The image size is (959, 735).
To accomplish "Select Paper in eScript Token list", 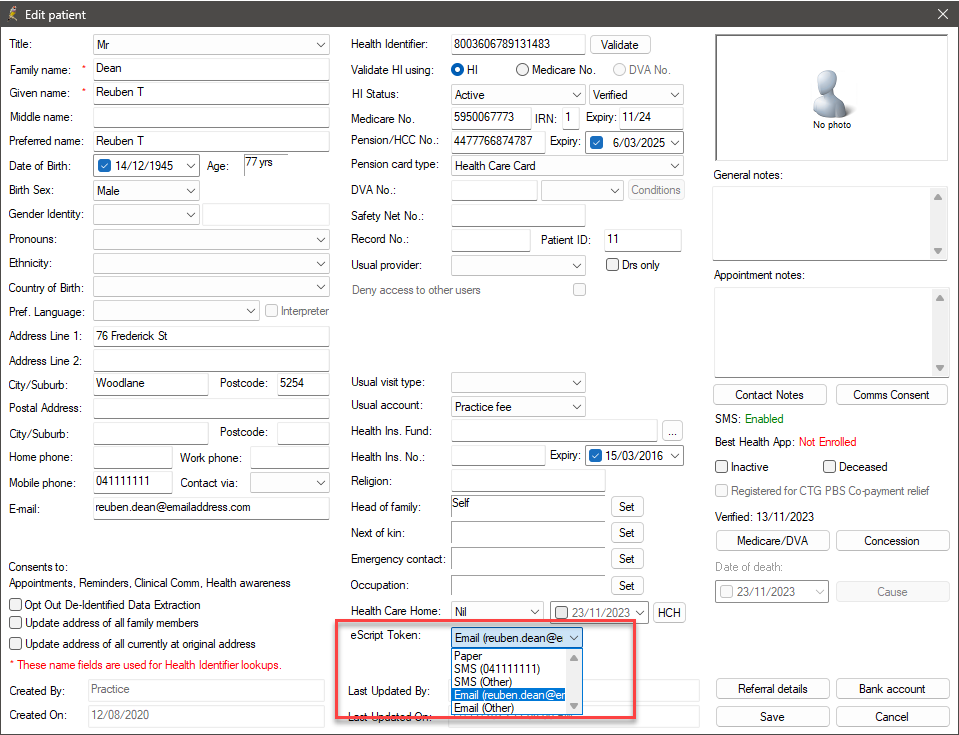I will (509, 656).
